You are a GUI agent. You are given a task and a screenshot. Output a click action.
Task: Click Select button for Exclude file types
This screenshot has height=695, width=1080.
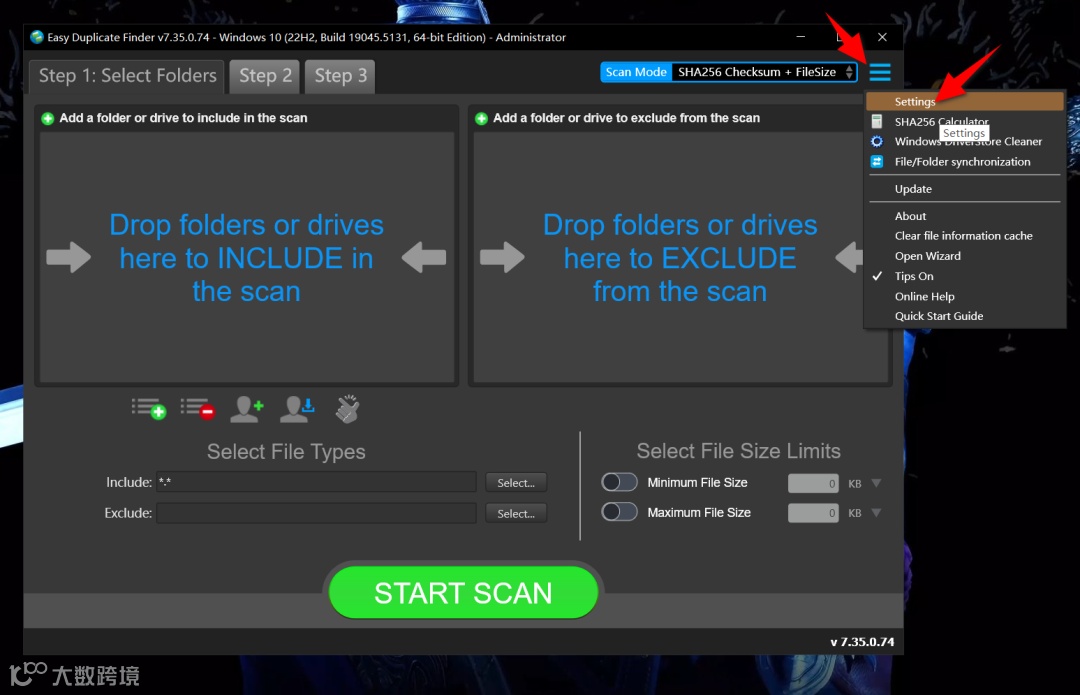(x=516, y=513)
